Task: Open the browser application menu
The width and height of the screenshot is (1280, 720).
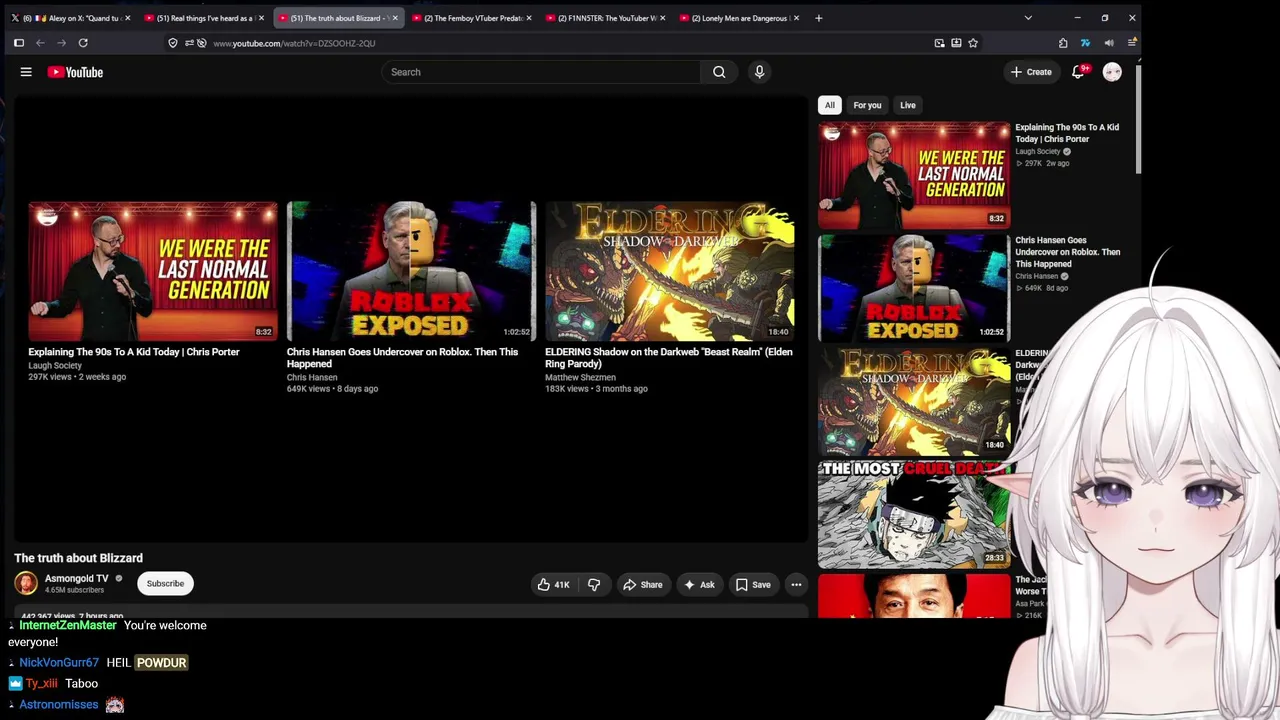Action: 1131,43
